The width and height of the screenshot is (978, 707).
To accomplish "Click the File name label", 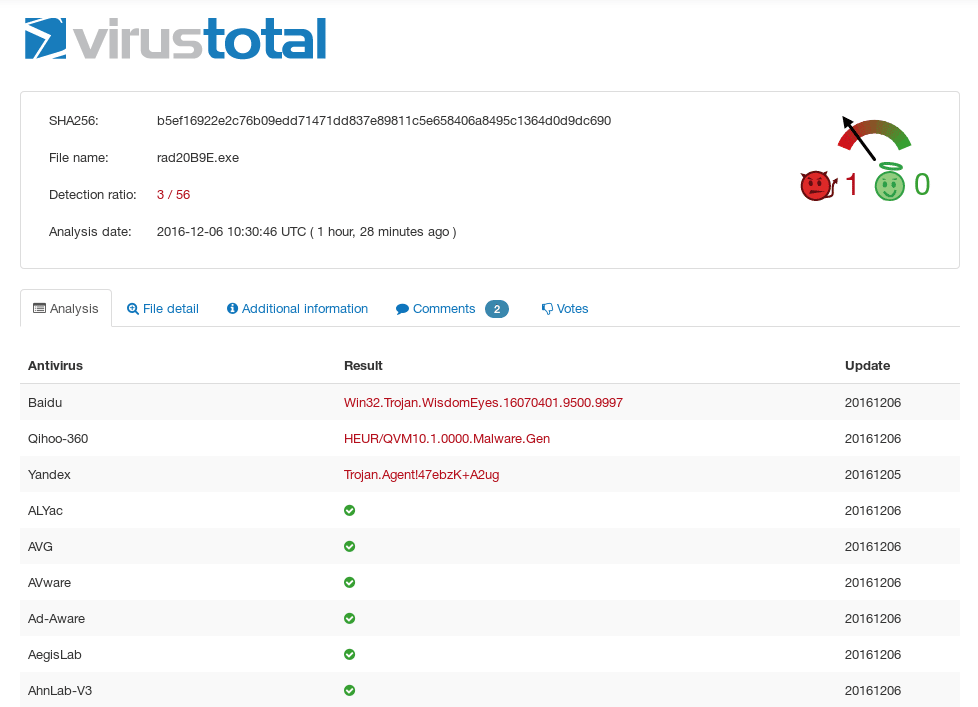I will click(79, 158).
